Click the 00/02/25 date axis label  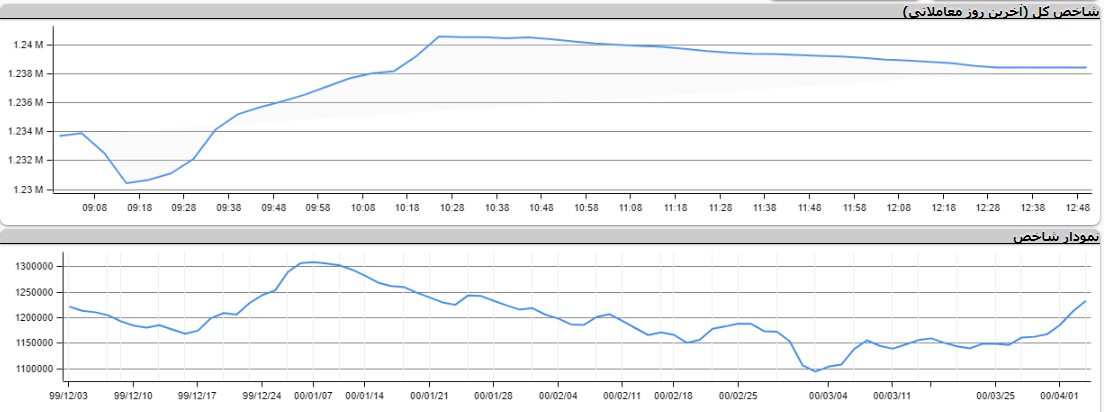tap(738, 395)
